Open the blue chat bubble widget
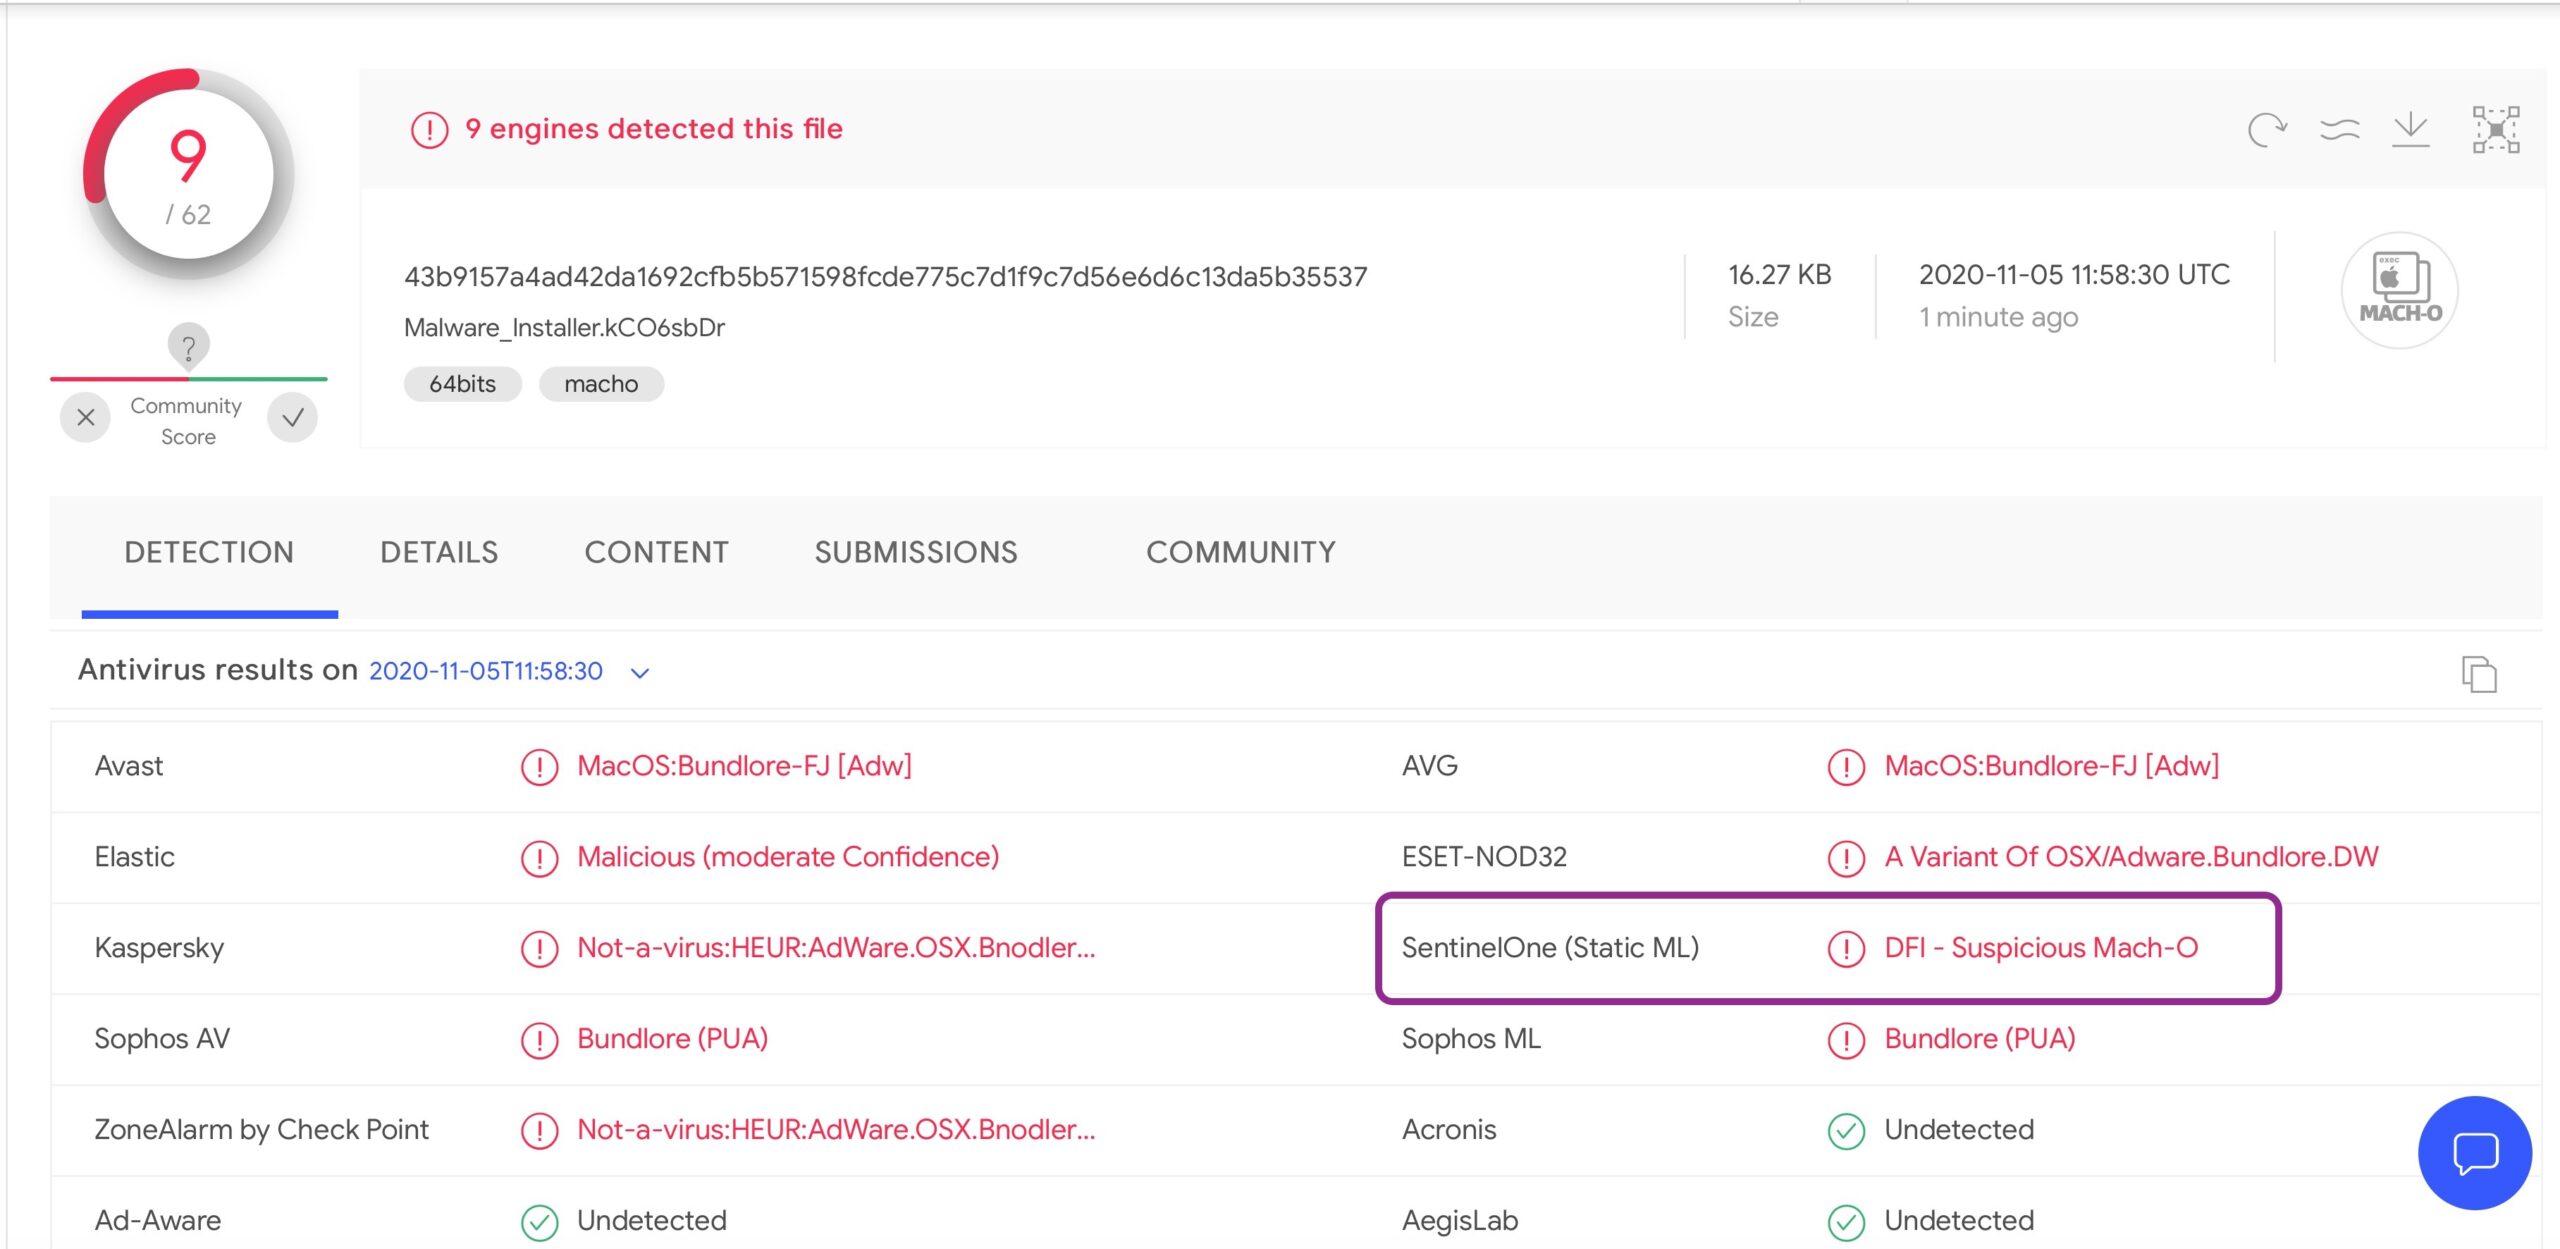Image resolution: width=2560 pixels, height=1249 pixels. pyautogui.click(x=2474, y=1153)
